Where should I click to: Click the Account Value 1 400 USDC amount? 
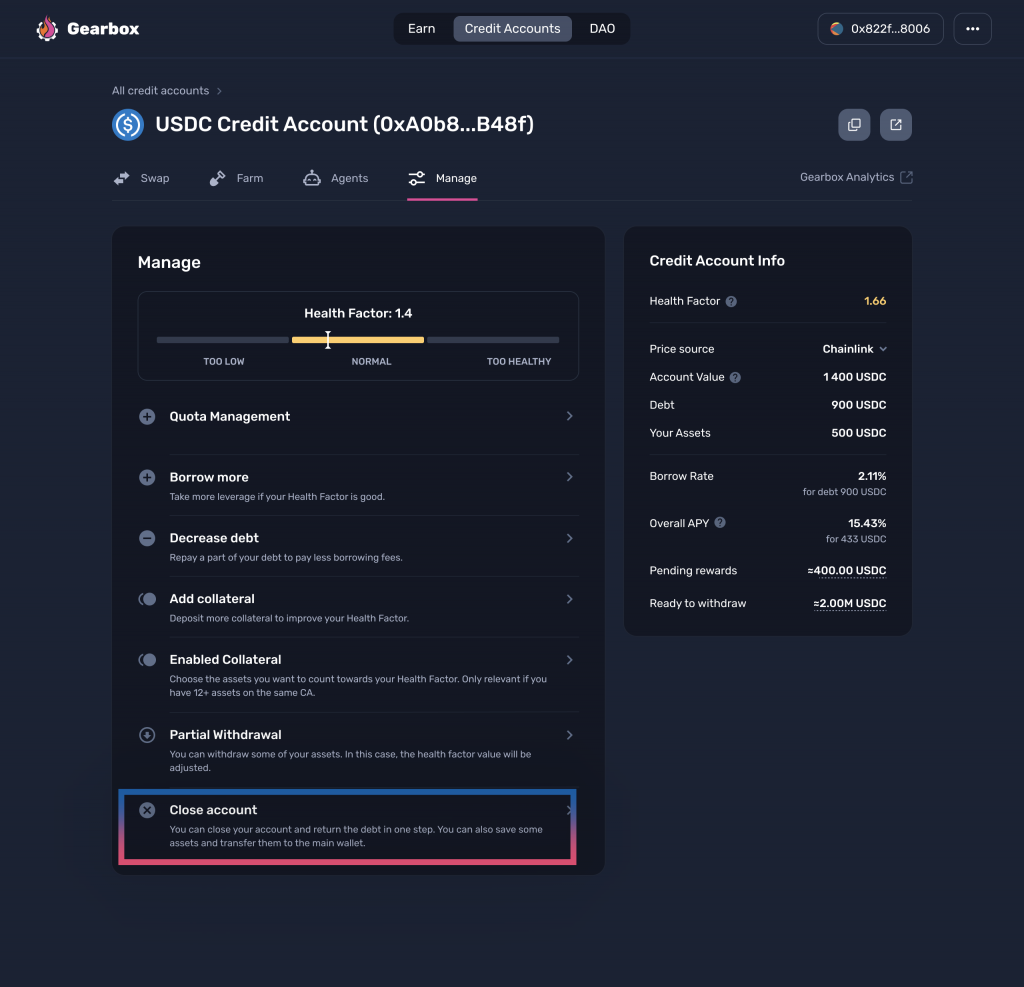click(854, 377)
